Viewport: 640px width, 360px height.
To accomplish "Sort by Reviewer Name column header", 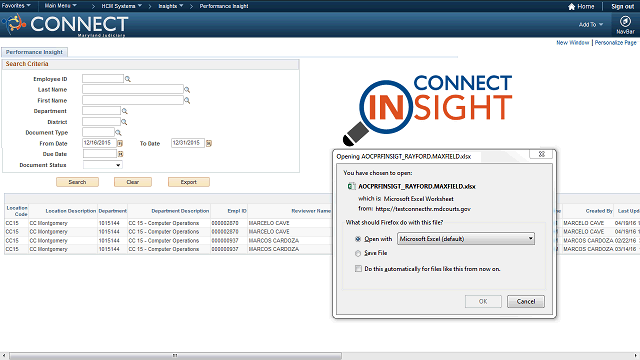I will pos(311,211).
